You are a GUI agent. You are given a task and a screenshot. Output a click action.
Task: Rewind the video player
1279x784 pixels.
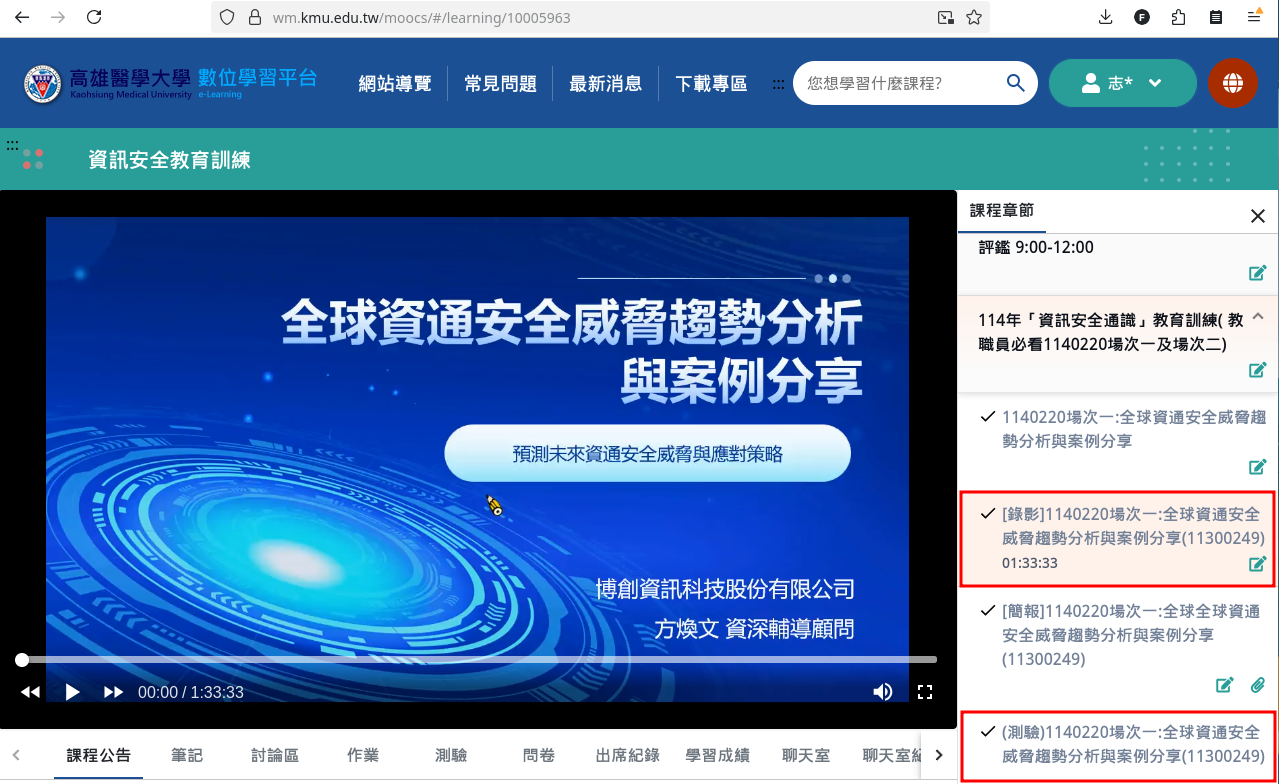(31, 692)
